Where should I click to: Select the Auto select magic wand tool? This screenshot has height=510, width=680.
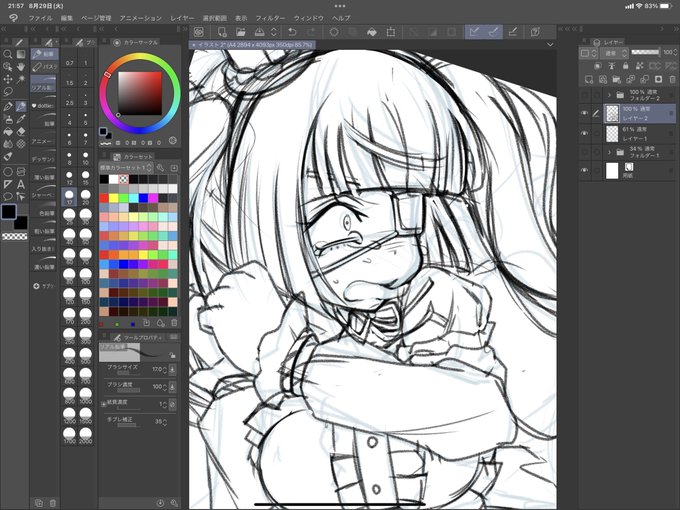pos(21,79)
